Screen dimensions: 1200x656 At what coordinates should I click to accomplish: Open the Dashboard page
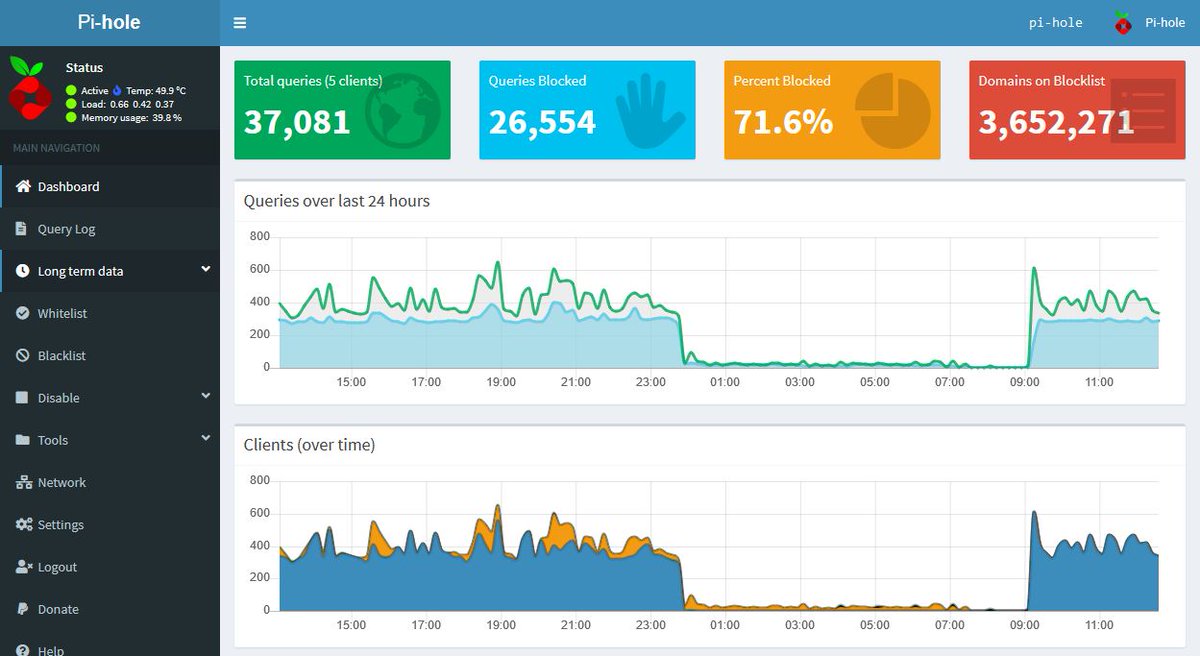[110, 187]
